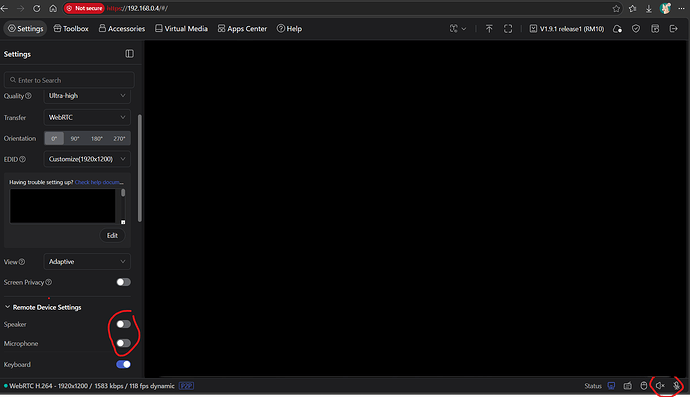Image resolution: width=690 pixels, height=397 pixels.
Task: Click the P2P connection badge
Action: click(186, 386)
